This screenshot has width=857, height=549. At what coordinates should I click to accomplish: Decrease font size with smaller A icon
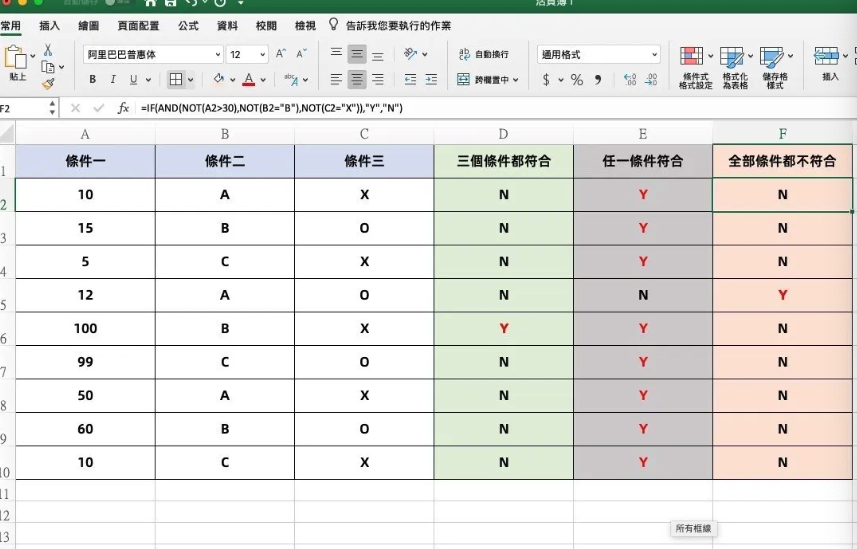pos(301,54)
